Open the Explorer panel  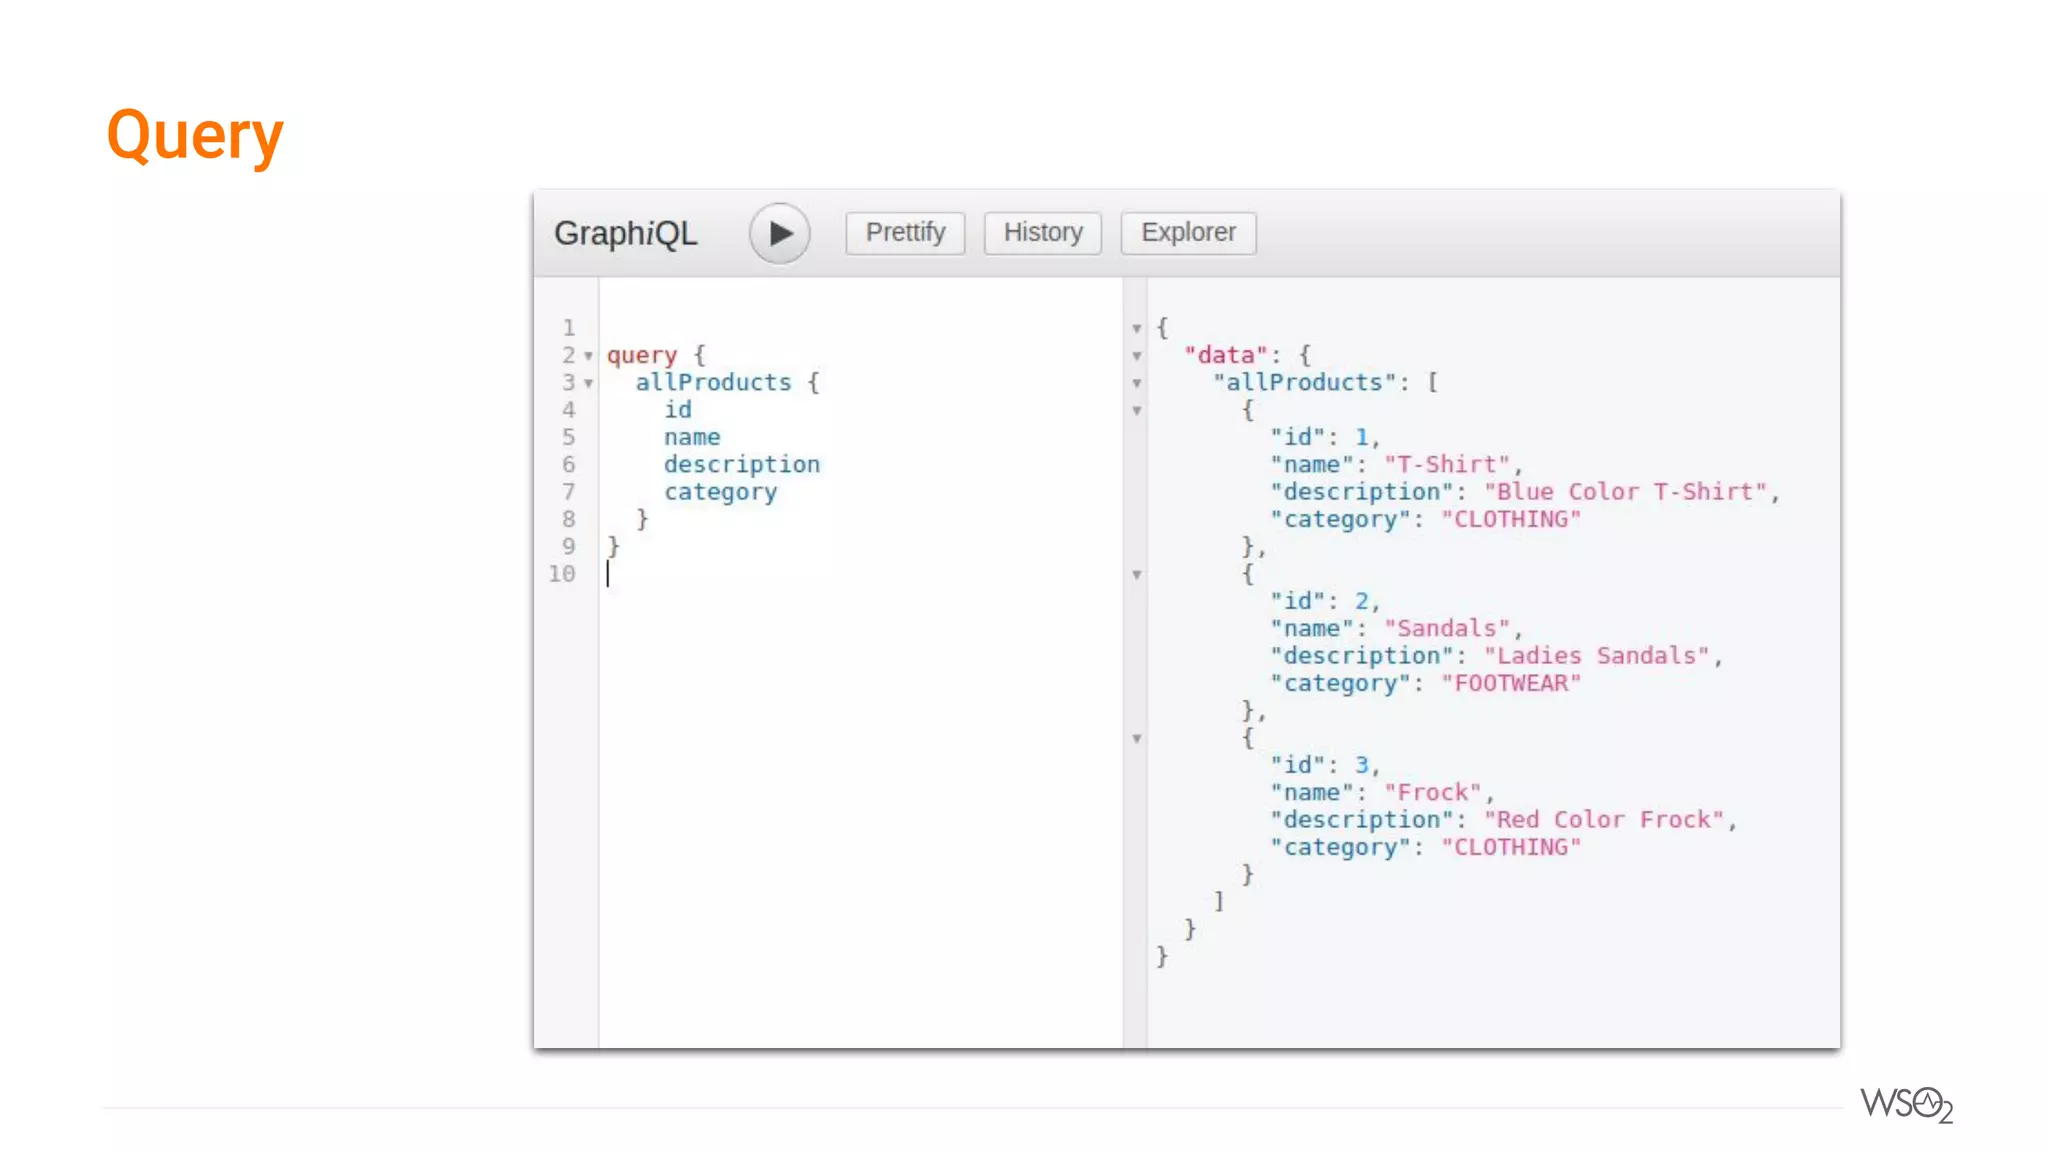click(x=1188, y=233)
